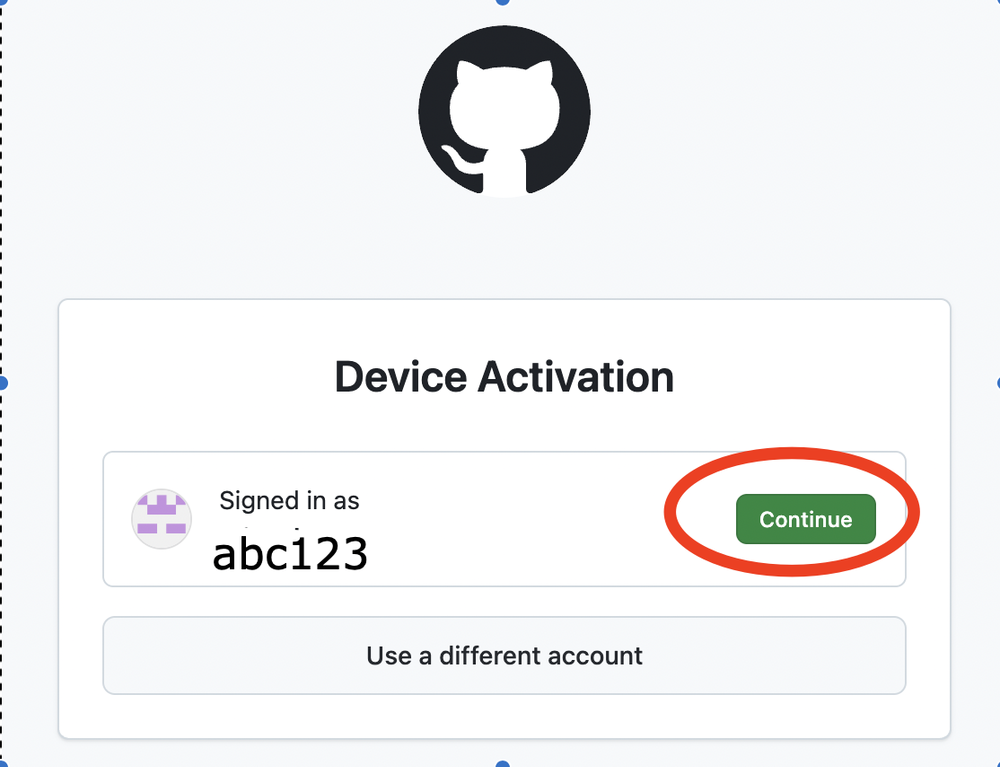Click the Continue button inside the red circle

[x=805, y=518]
